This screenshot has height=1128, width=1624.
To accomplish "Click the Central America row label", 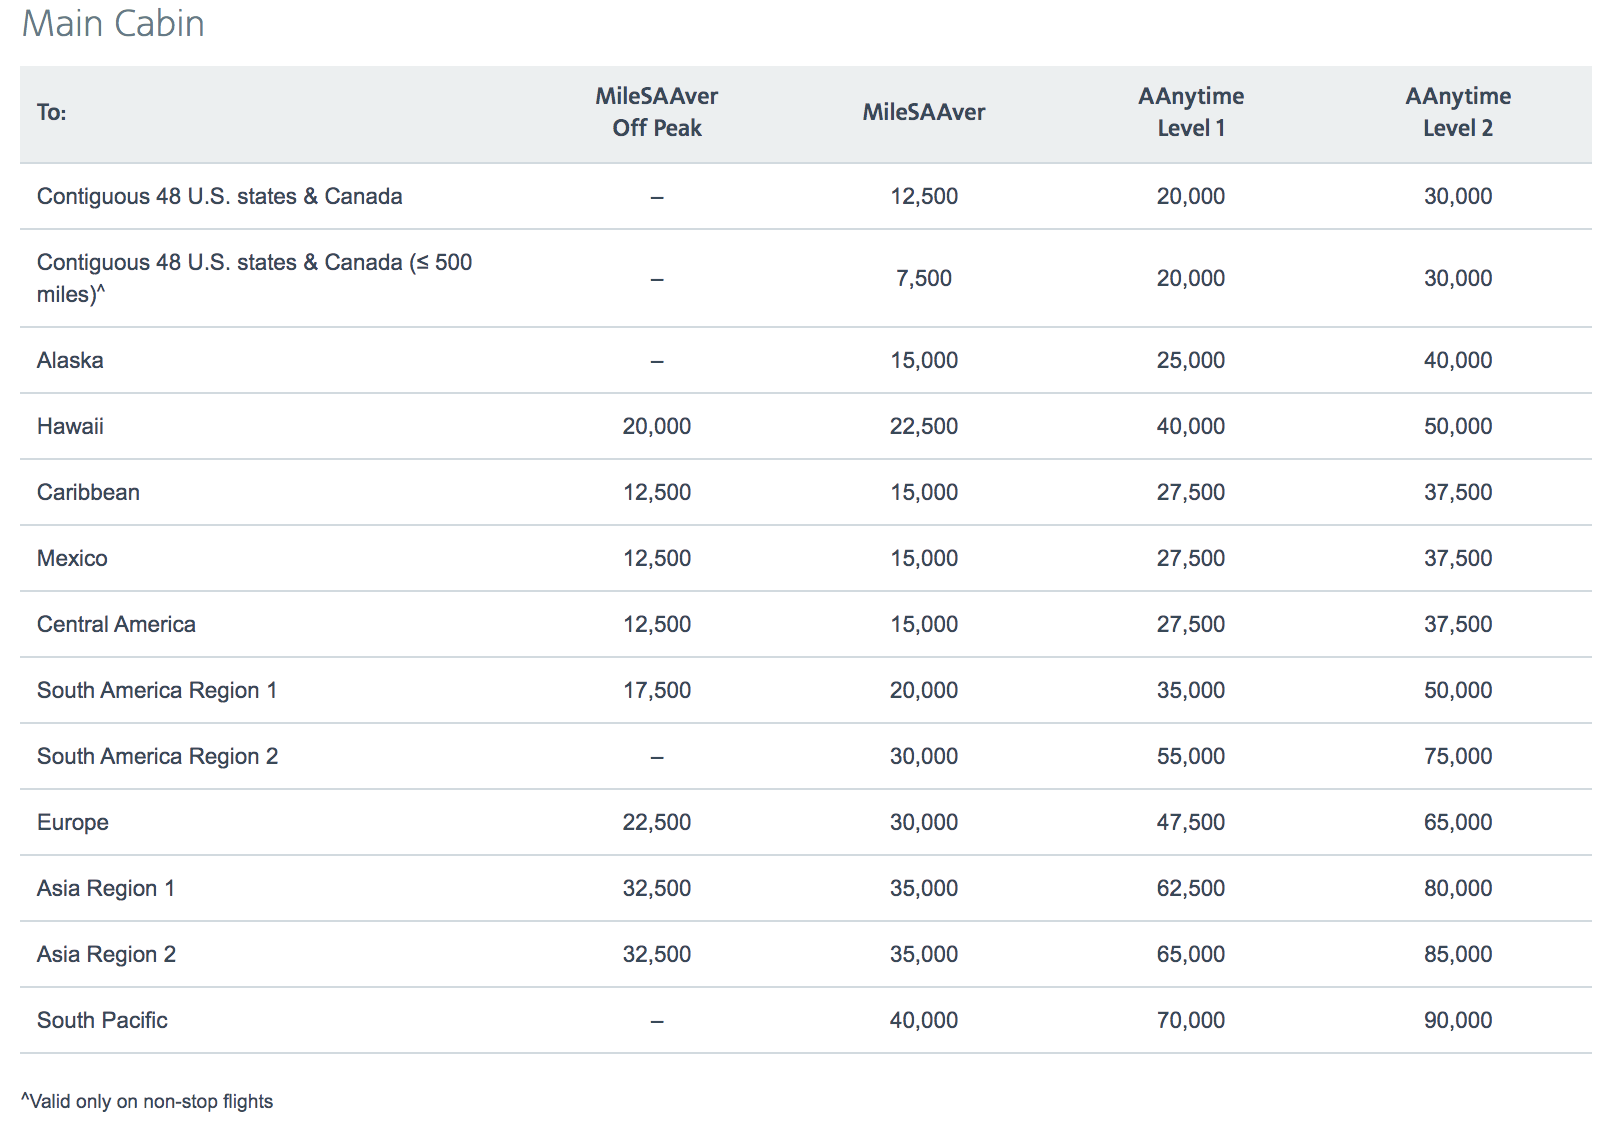I will [x=116, y=623].
